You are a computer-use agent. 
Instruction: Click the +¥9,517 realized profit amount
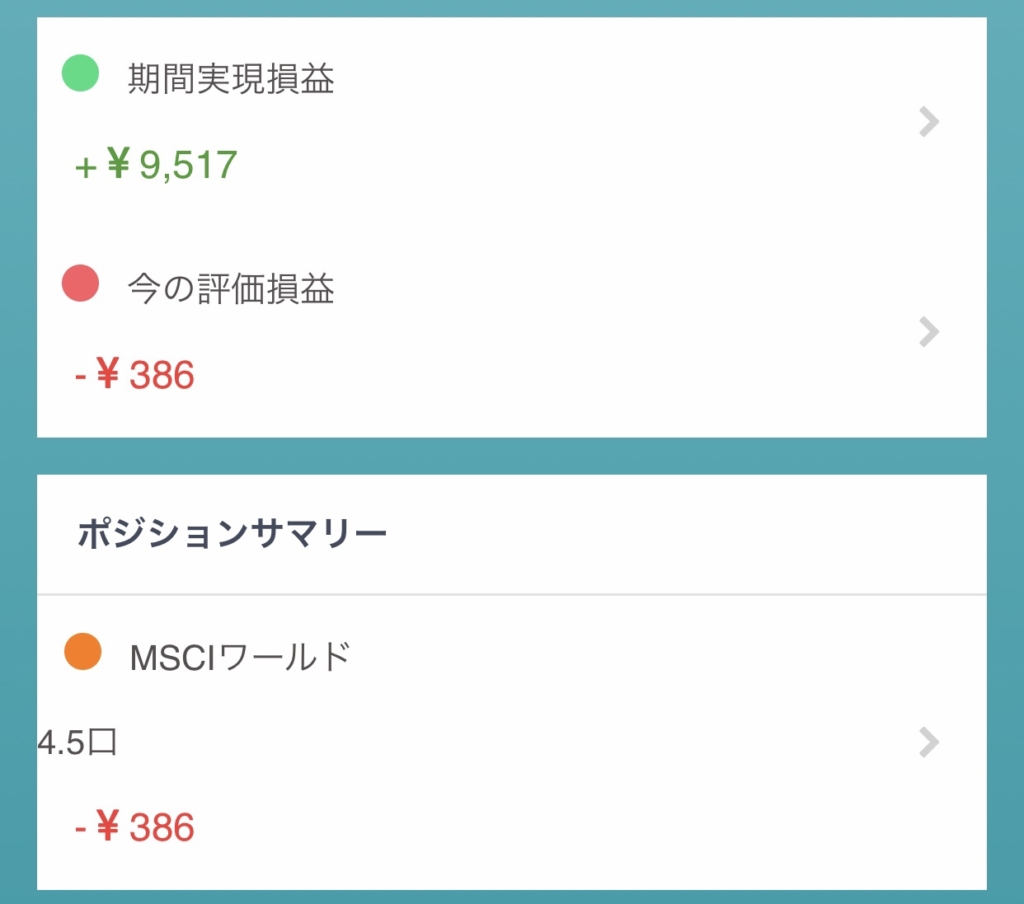(x=155, y=164)
